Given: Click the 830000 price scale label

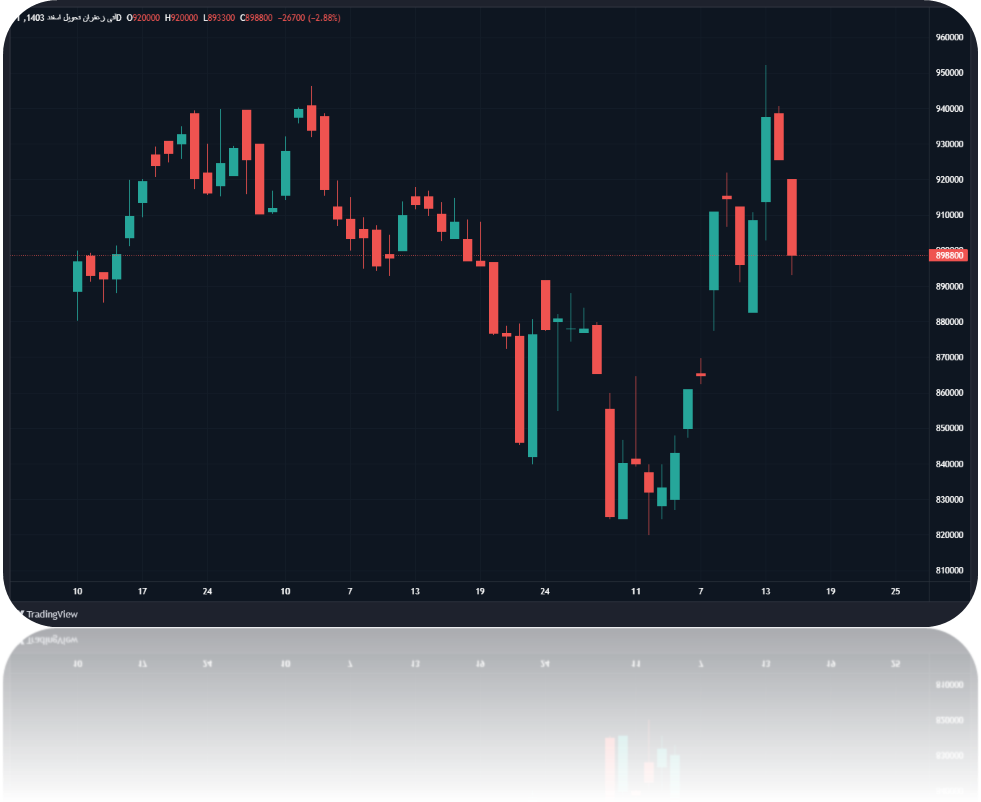Looking at the screenshot, I should pyautogui.click(x=949, y=499).
